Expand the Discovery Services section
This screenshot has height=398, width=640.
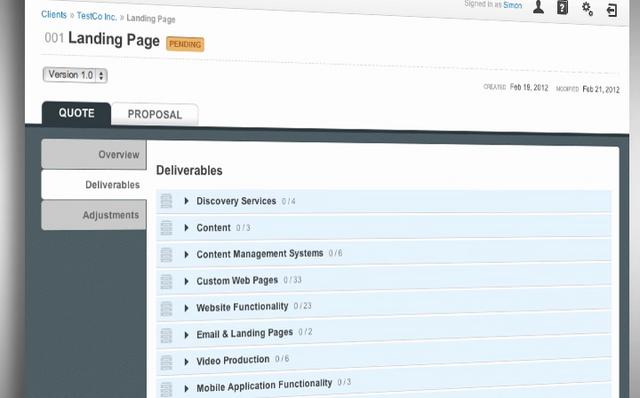tap(186, 201)
